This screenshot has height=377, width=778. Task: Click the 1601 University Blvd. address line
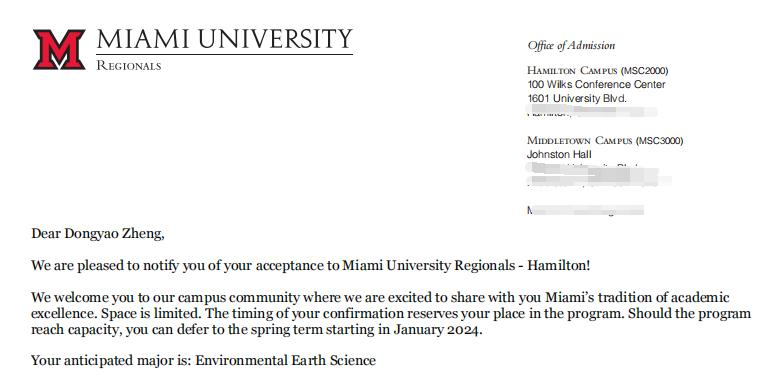click(x=577, y=98)
